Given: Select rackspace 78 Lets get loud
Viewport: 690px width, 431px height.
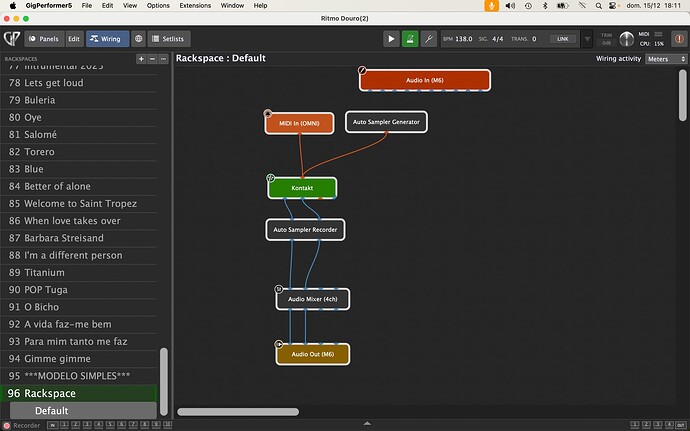Looking at the screenshot, I should [79, 83].
